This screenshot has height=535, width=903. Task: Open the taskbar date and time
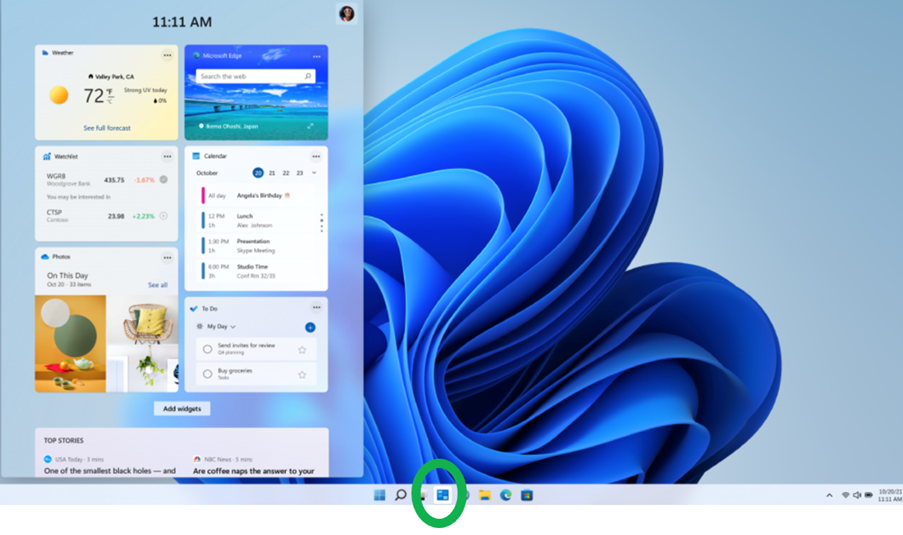pos(890,495)
